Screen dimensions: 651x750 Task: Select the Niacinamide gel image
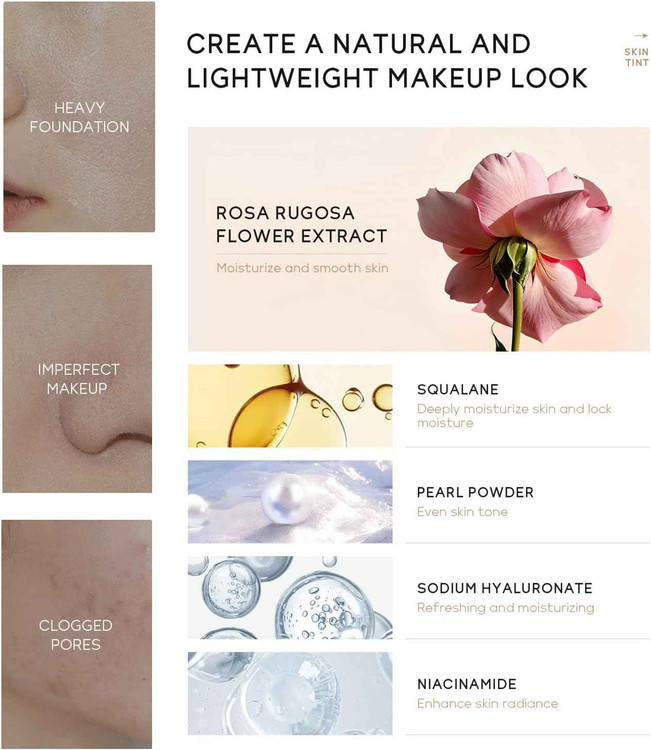(x=290, y=694)
